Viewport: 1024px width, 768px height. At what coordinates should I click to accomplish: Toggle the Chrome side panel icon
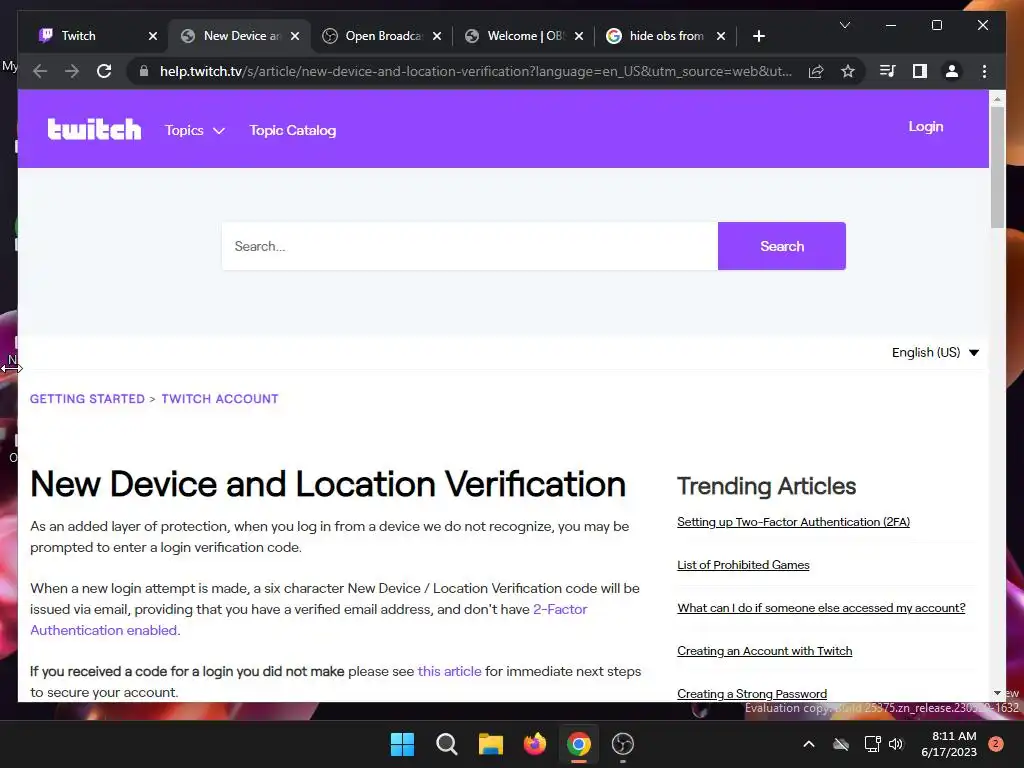point(920,71)
